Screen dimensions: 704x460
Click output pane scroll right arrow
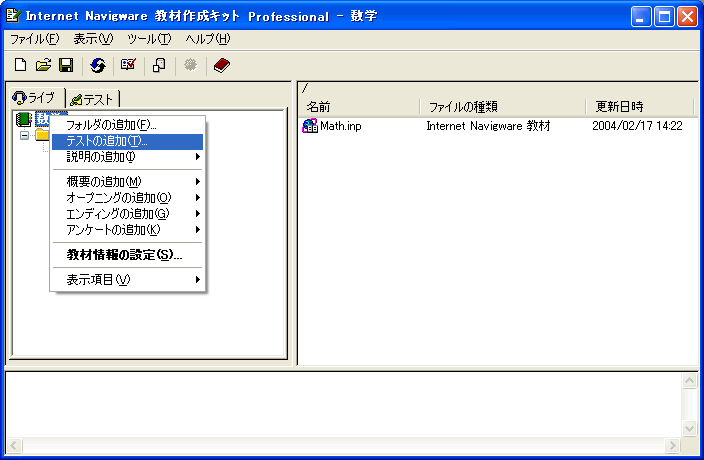pyautogui.click(x=673, y=445)
